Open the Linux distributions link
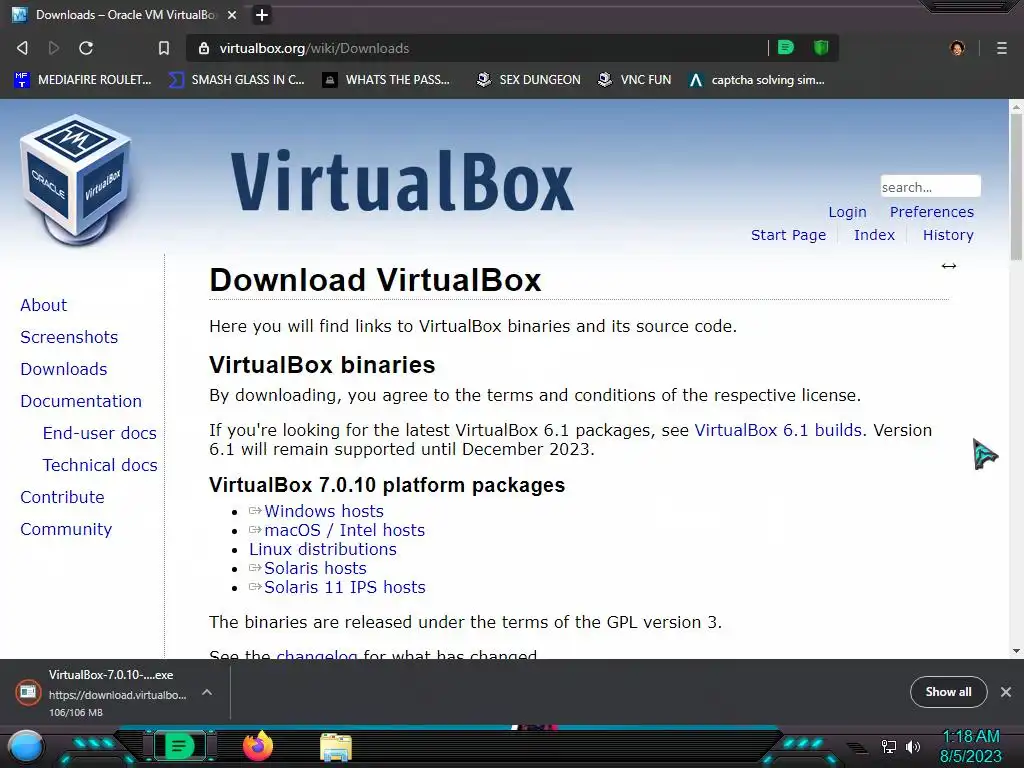This screenshot has width=1024, height=768. 323,549
